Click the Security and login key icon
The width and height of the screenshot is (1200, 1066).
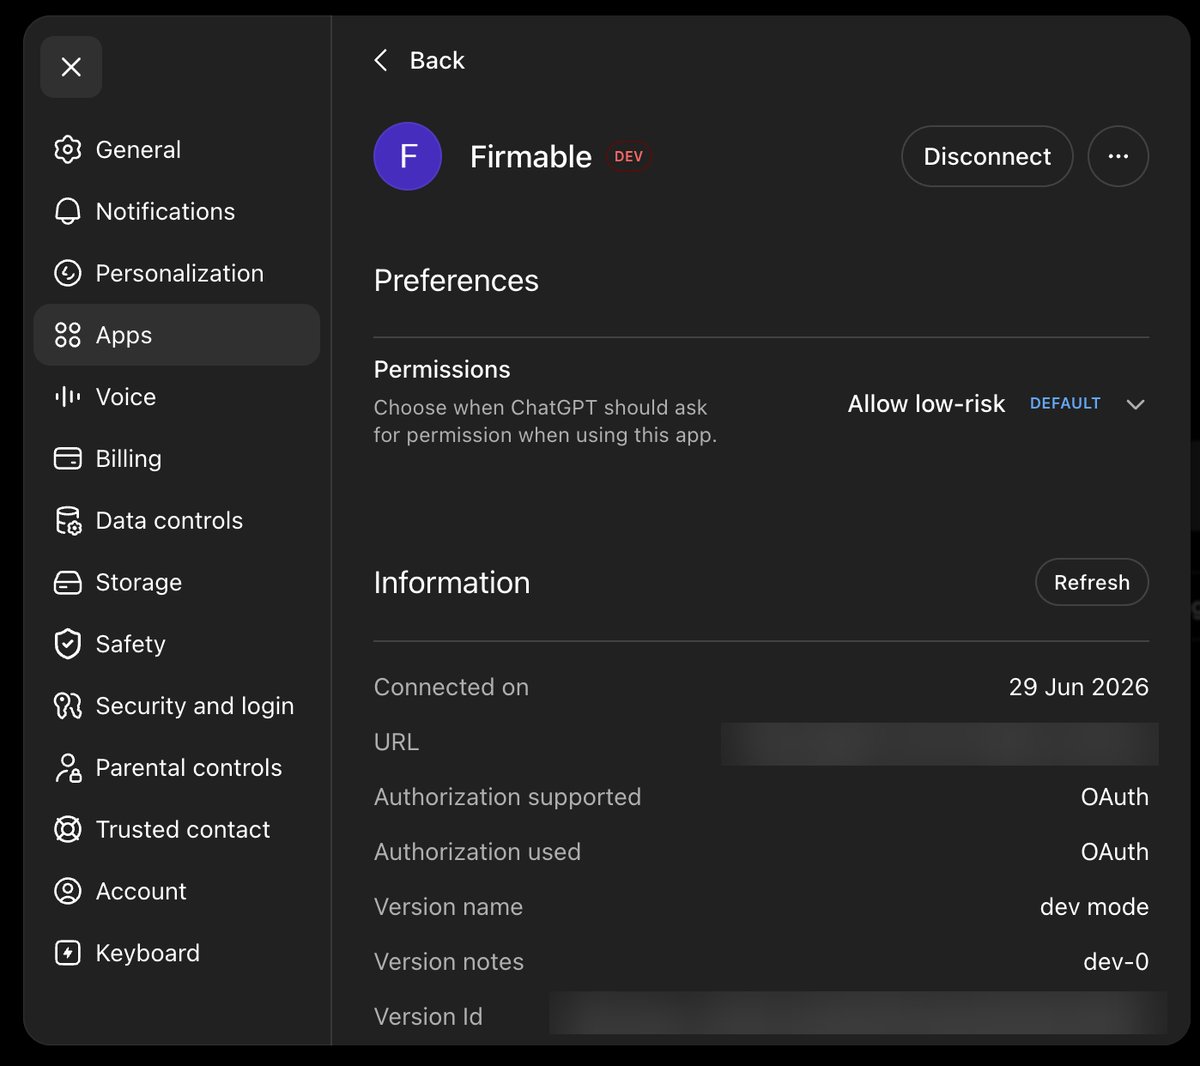67,706
